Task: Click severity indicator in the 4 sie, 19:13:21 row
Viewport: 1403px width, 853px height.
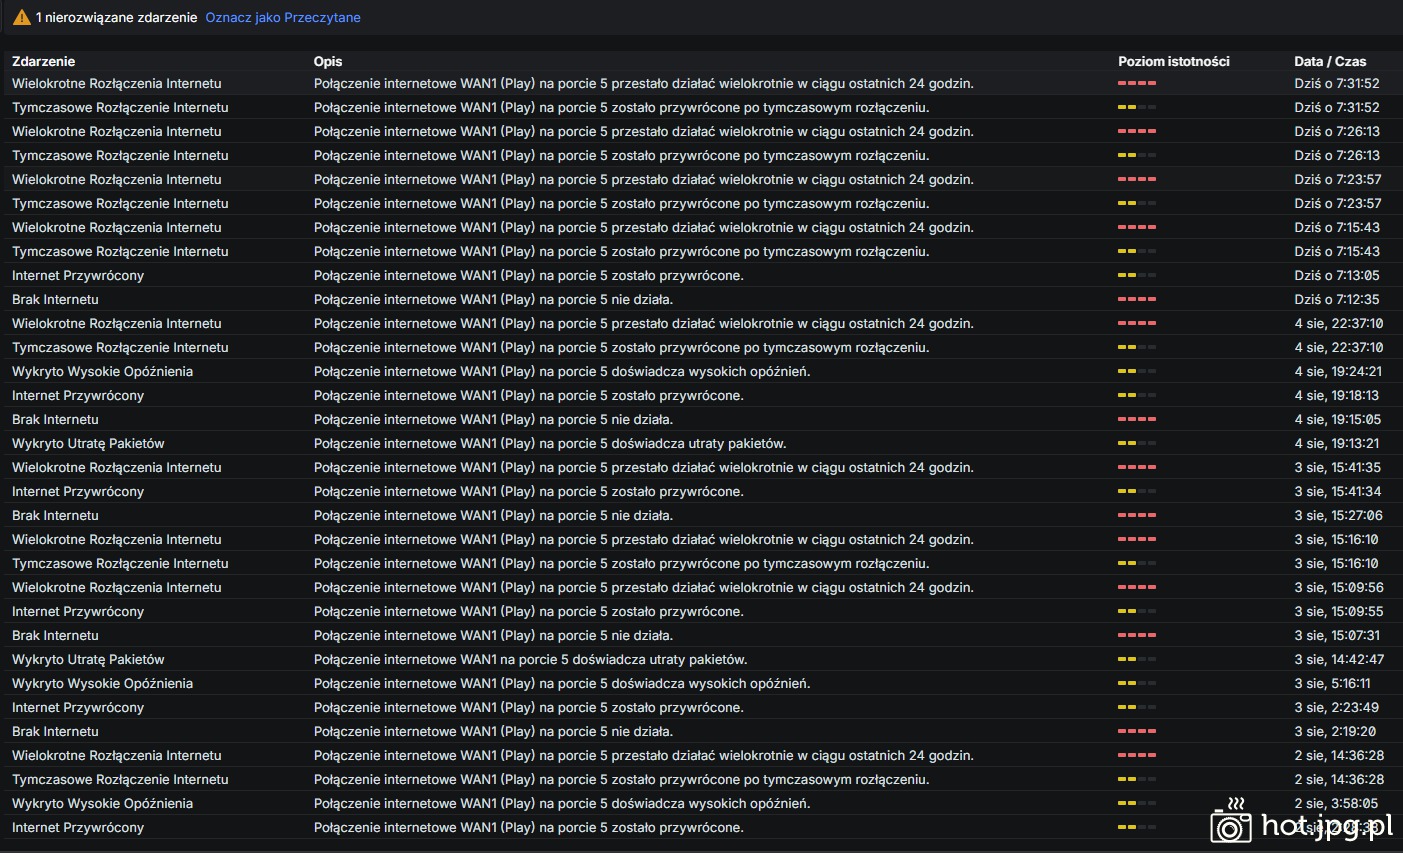Action: [1137, 443]
